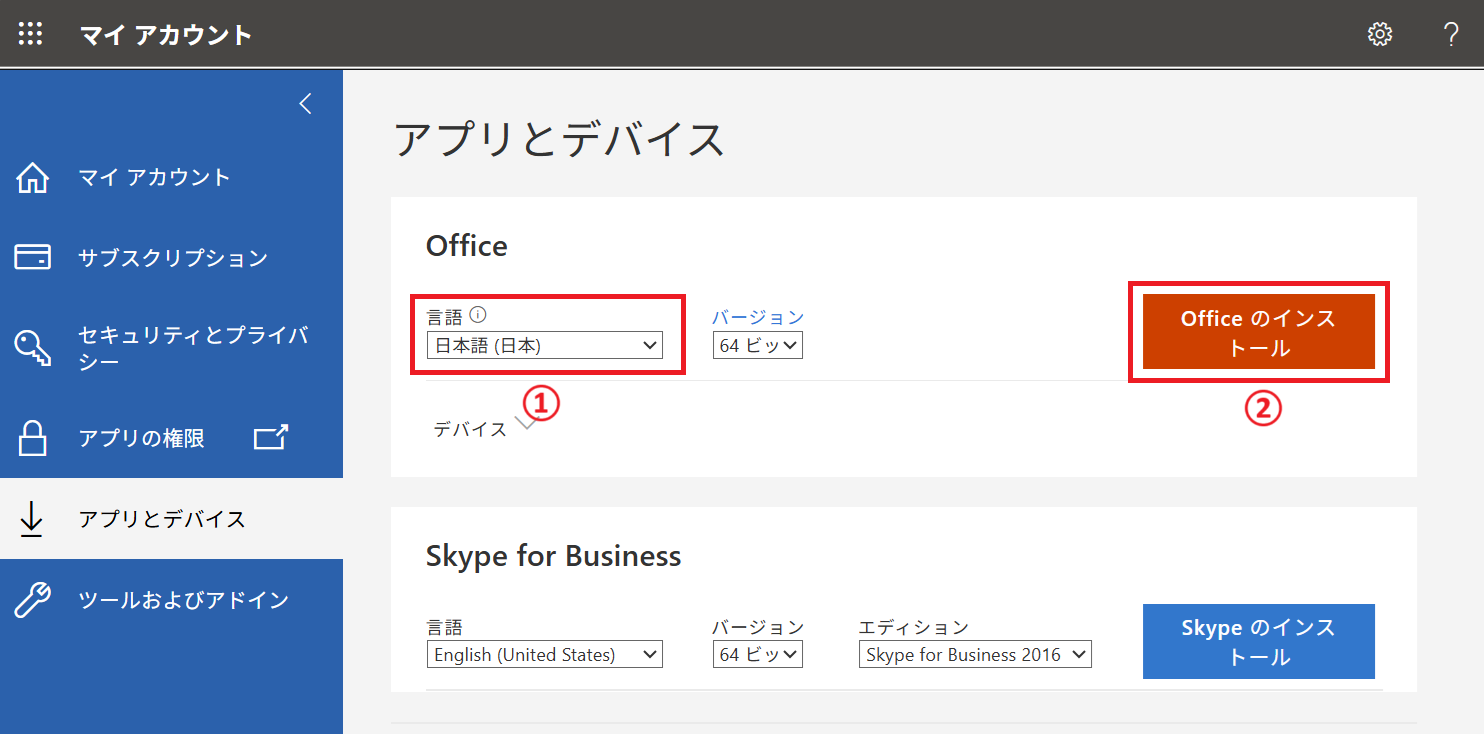
Task: Open the マイ アカウント sidebar item
Action: [171, 178]
